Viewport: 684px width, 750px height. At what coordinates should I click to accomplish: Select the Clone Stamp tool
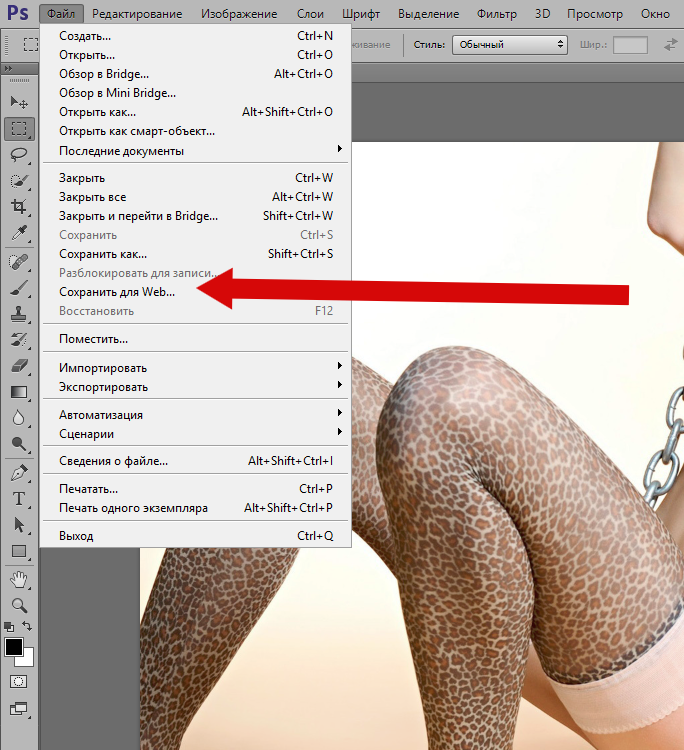point(19,314)
